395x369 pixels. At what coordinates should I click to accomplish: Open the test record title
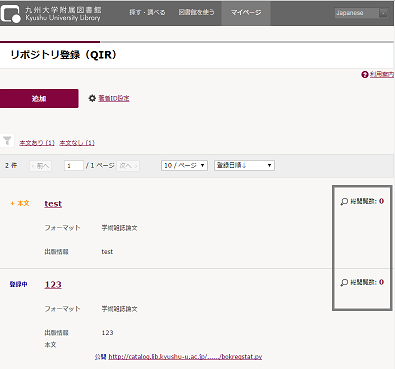tap(53, 204)
